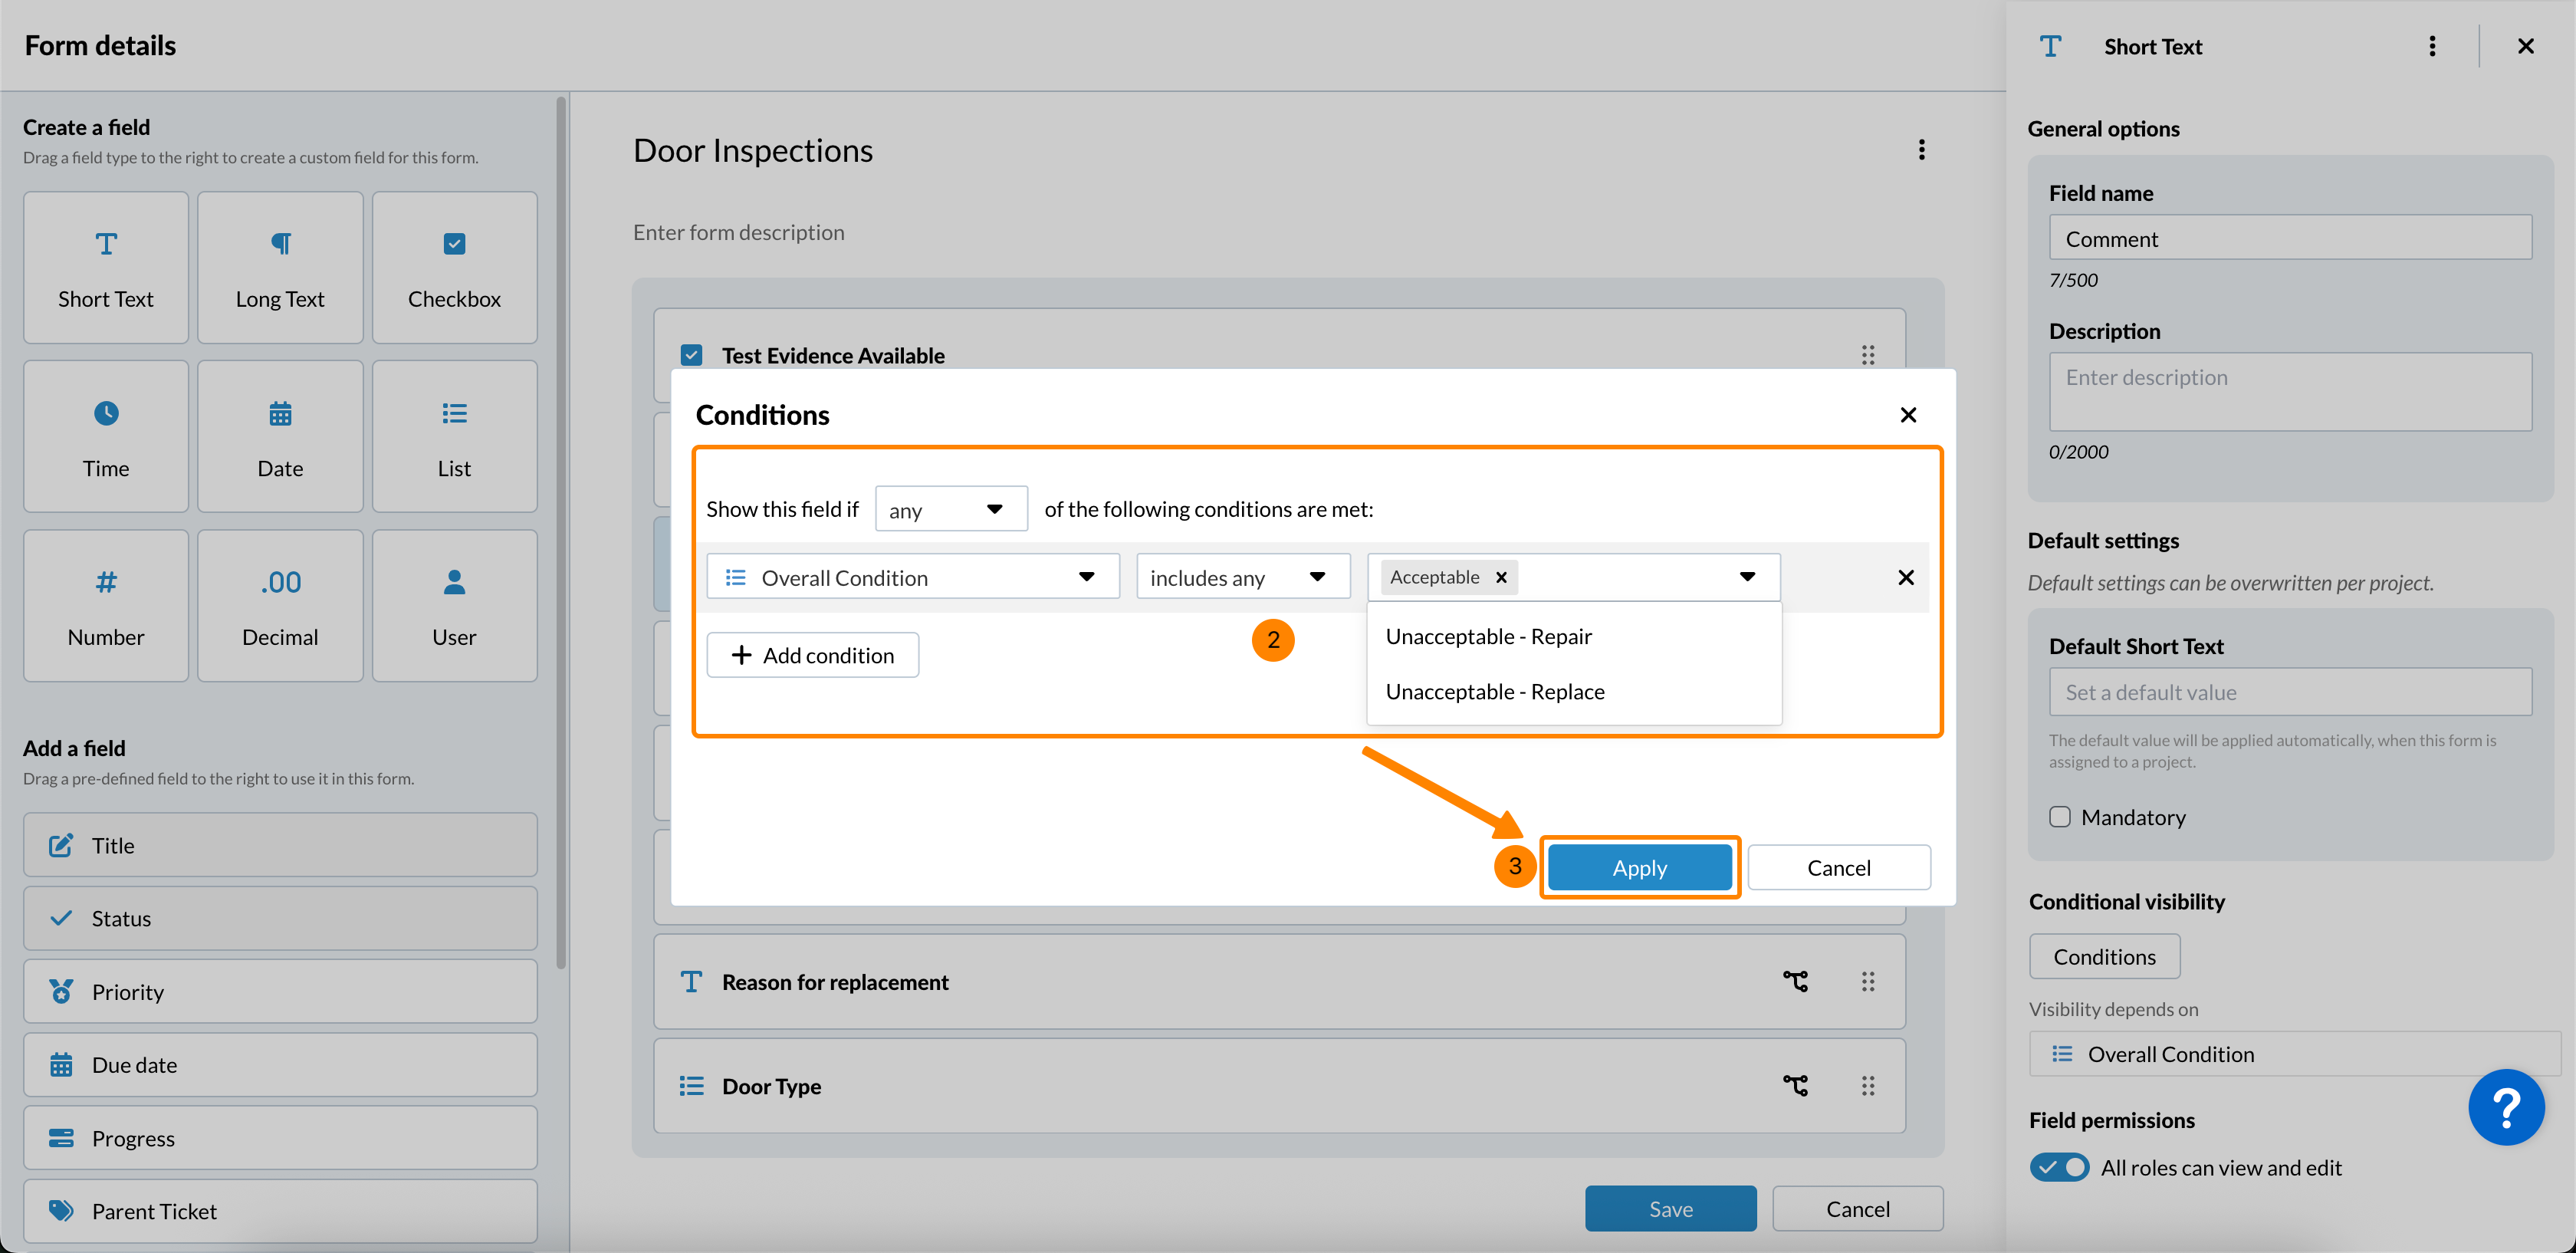This screenshot has width=2576, height=1253.
Task: Choose Unacceptable - Repair option
Action: (1488, 637)
